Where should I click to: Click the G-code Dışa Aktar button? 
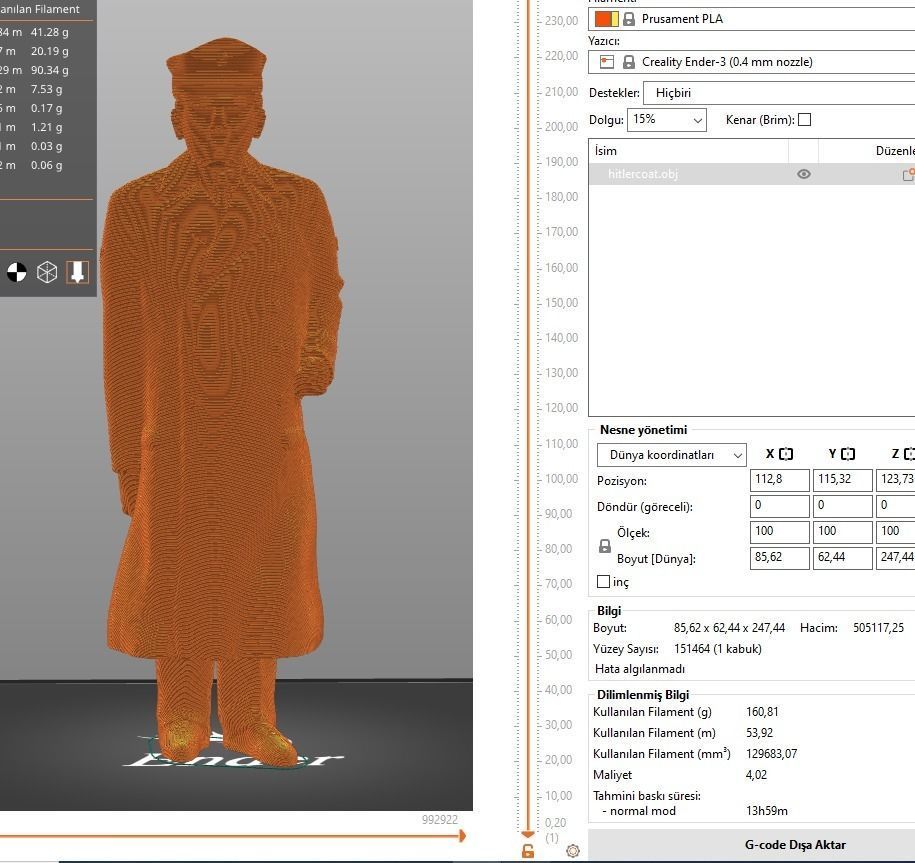[752, 845]
